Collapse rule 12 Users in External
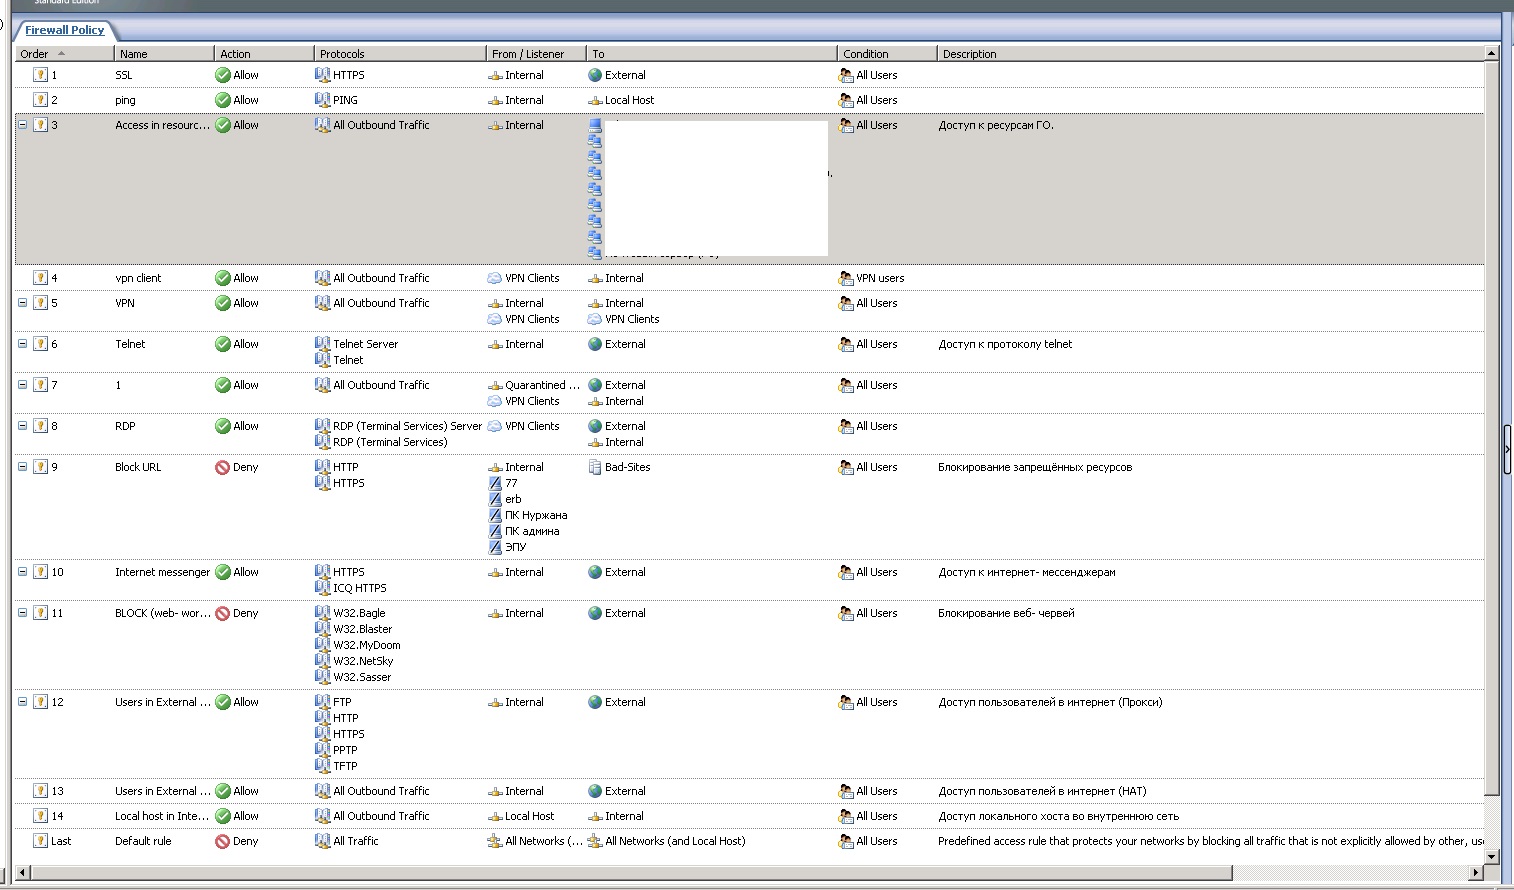Screen dimensions: 1514x890 [23, 702]
